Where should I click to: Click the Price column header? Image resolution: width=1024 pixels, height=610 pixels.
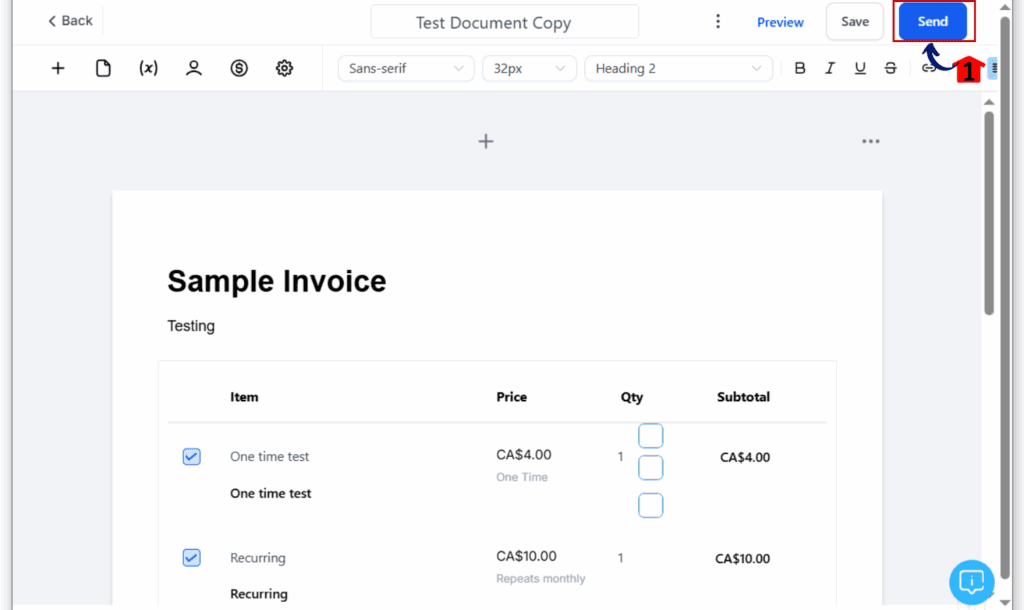pos(511,397)
